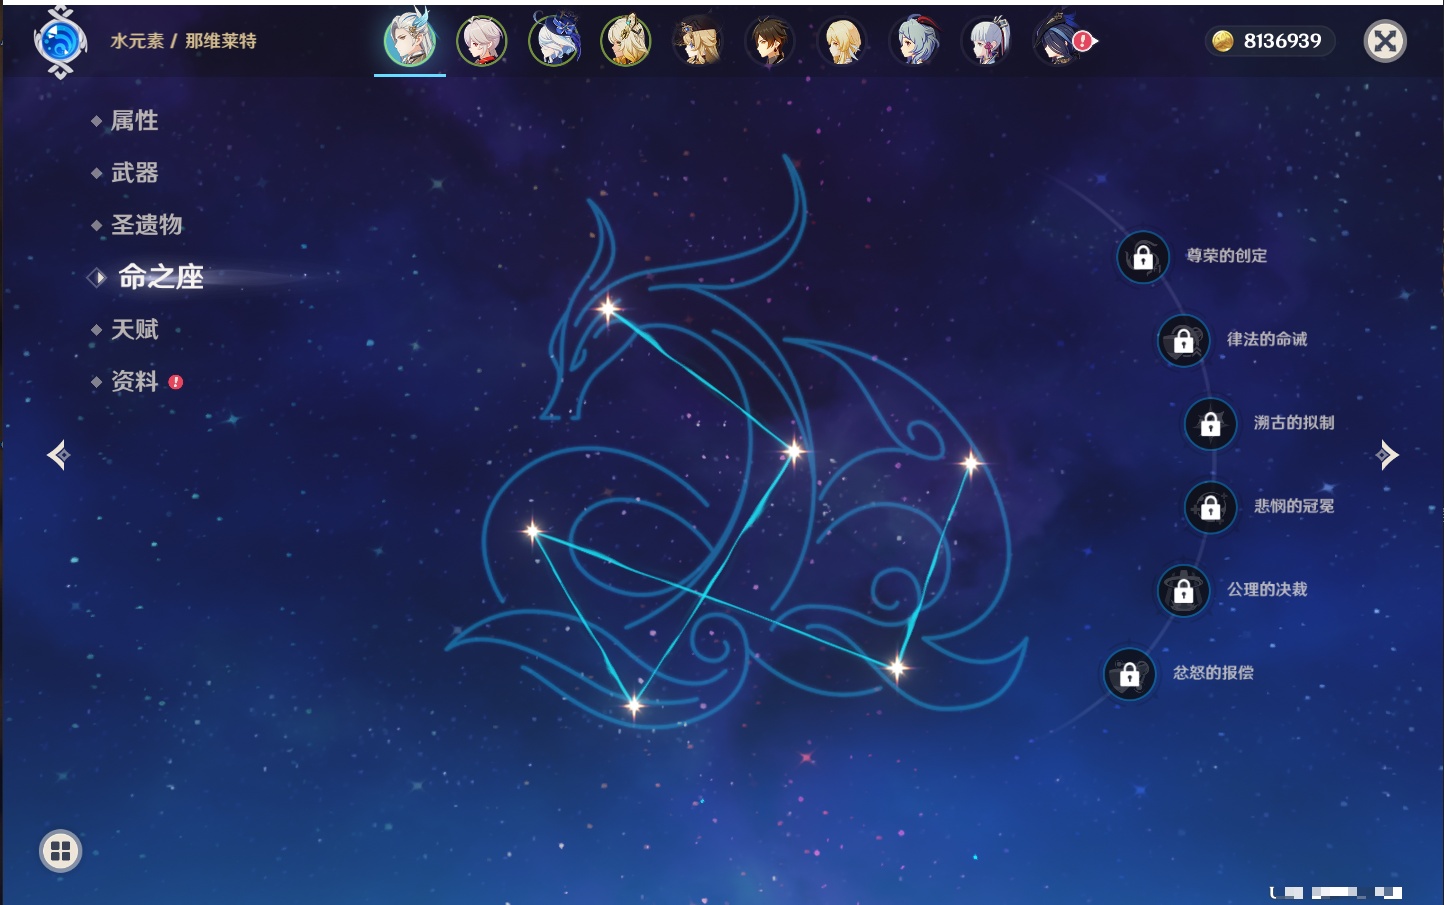Select the fifth portrait wearing a dark cap
1444x905 pixels.
(x=698, y=41)
